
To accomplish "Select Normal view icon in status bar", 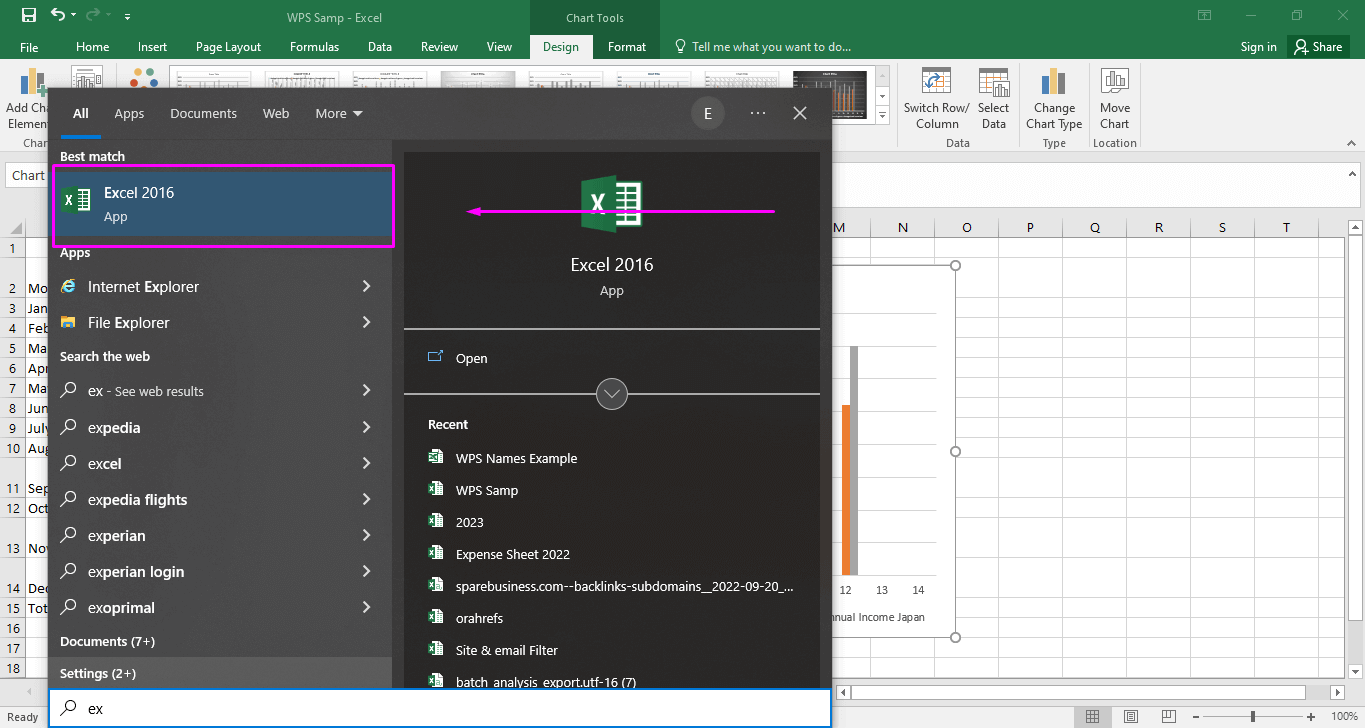I will coord(1092,716).
